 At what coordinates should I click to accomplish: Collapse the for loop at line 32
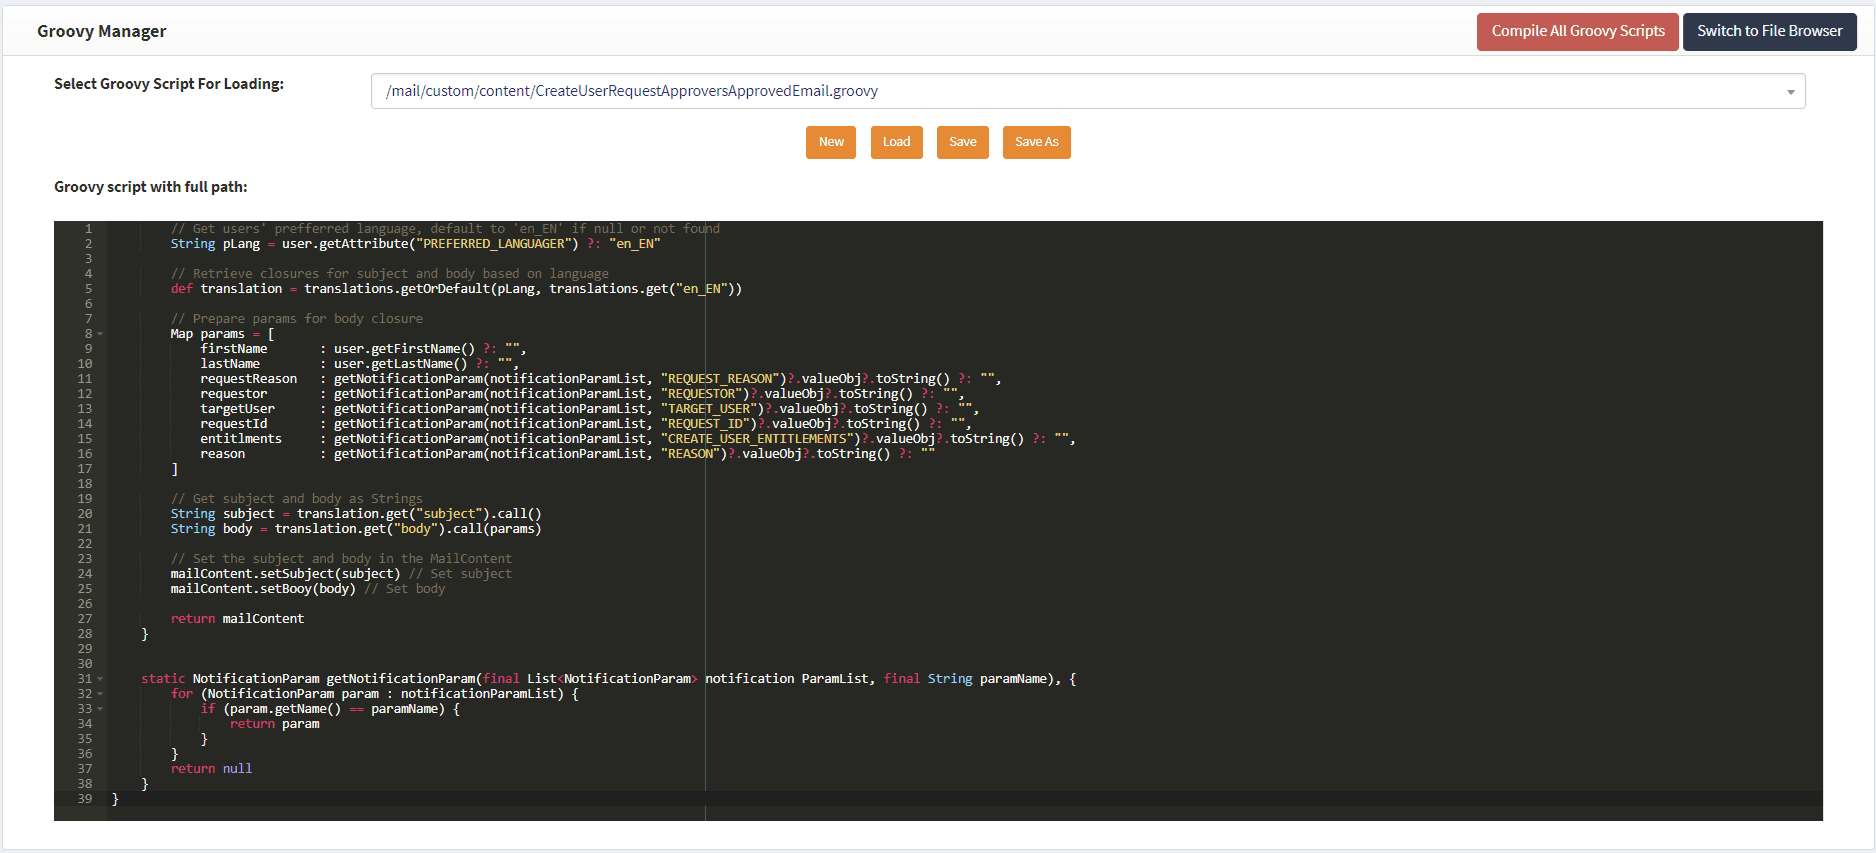[100, 694]
